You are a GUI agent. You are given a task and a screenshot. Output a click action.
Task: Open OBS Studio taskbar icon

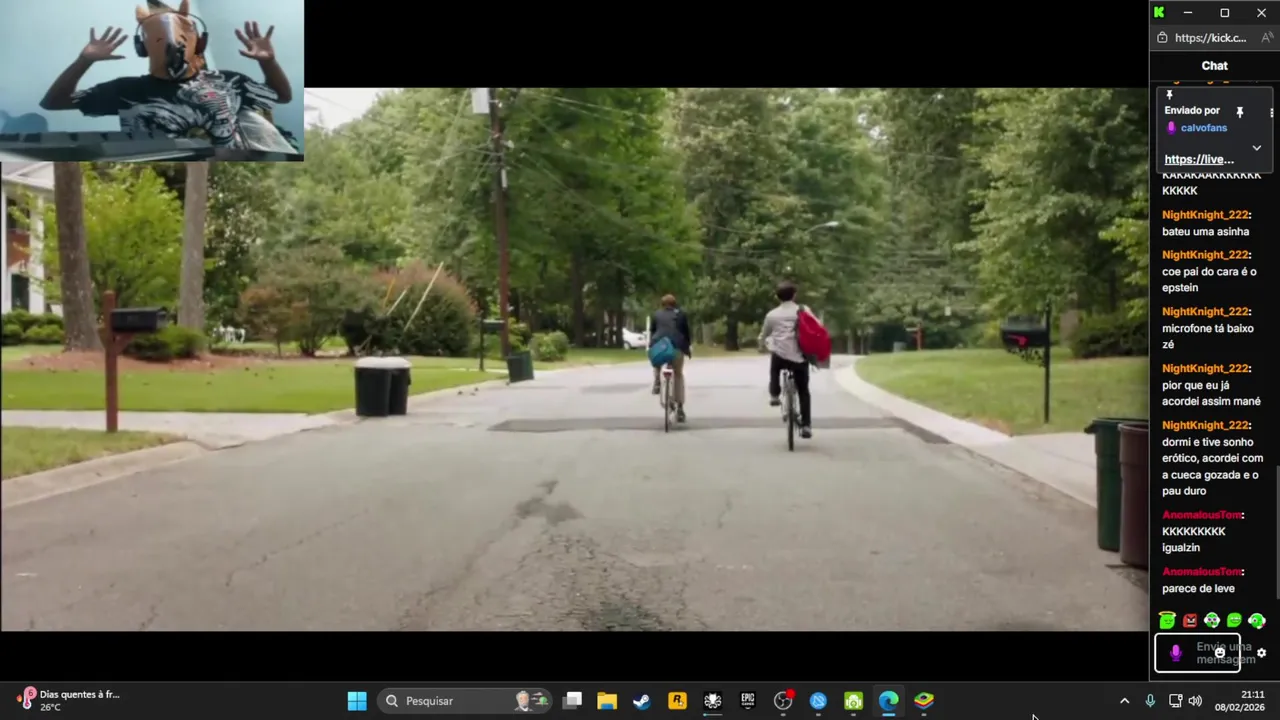[783, 701]
